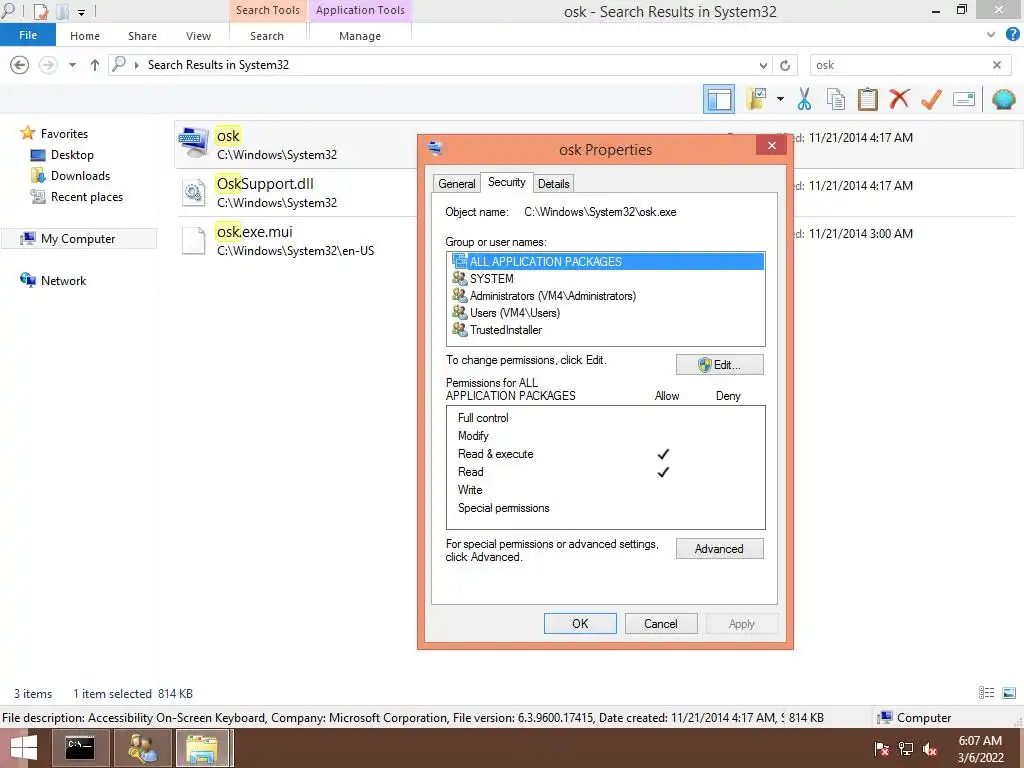Click the Action Center flag tray icon
1024x768 pixels.
(x=882, y=749)
